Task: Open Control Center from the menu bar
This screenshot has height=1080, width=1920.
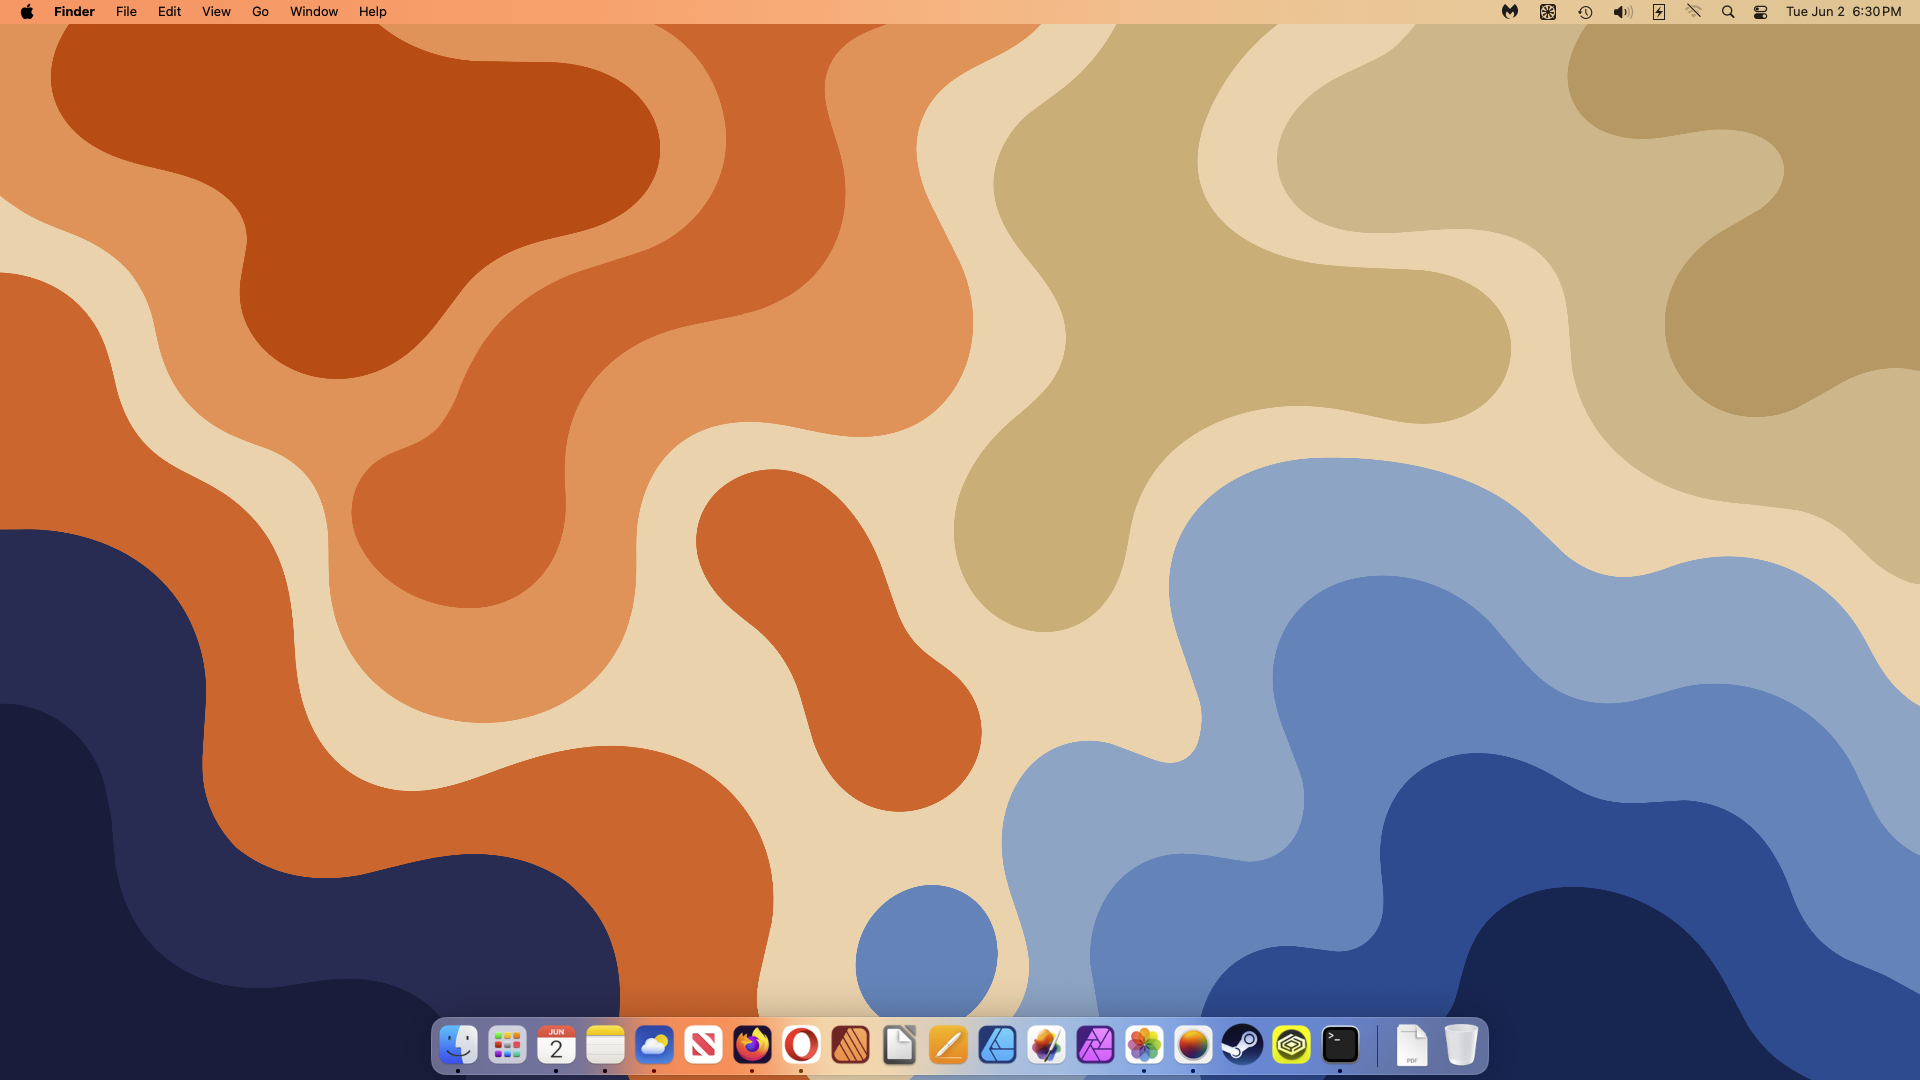Action: tap(1761, 12)
